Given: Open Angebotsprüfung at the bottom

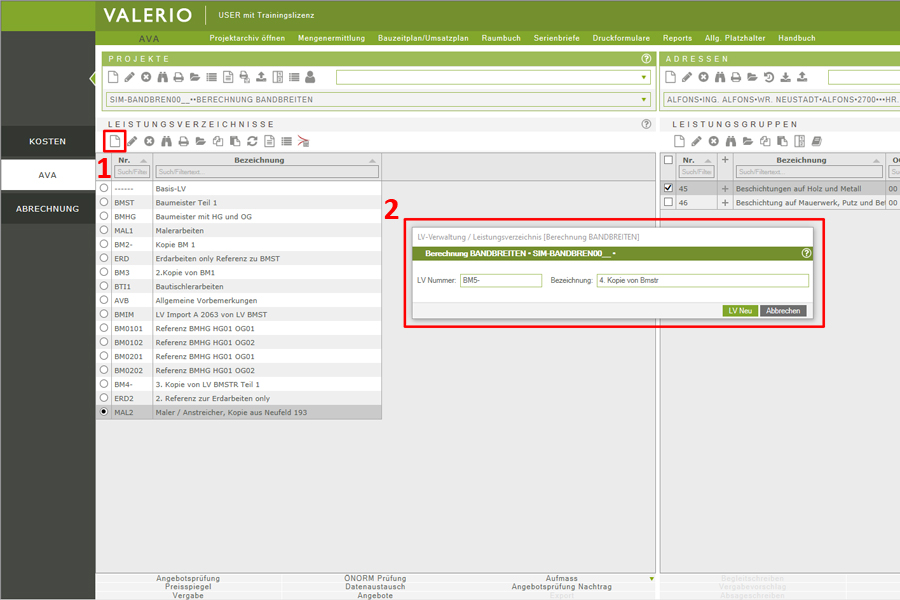Looking at the screenshot, I should click(x=188, y=578).
